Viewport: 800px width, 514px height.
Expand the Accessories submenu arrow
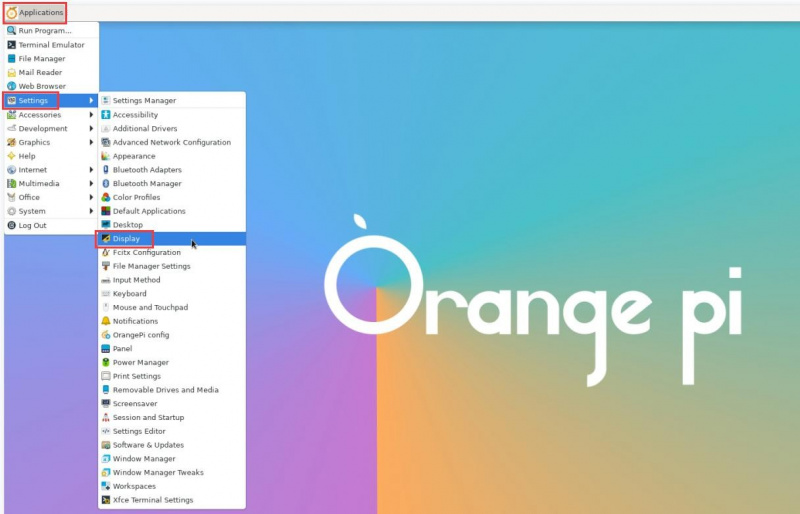(x=91, y=115)
